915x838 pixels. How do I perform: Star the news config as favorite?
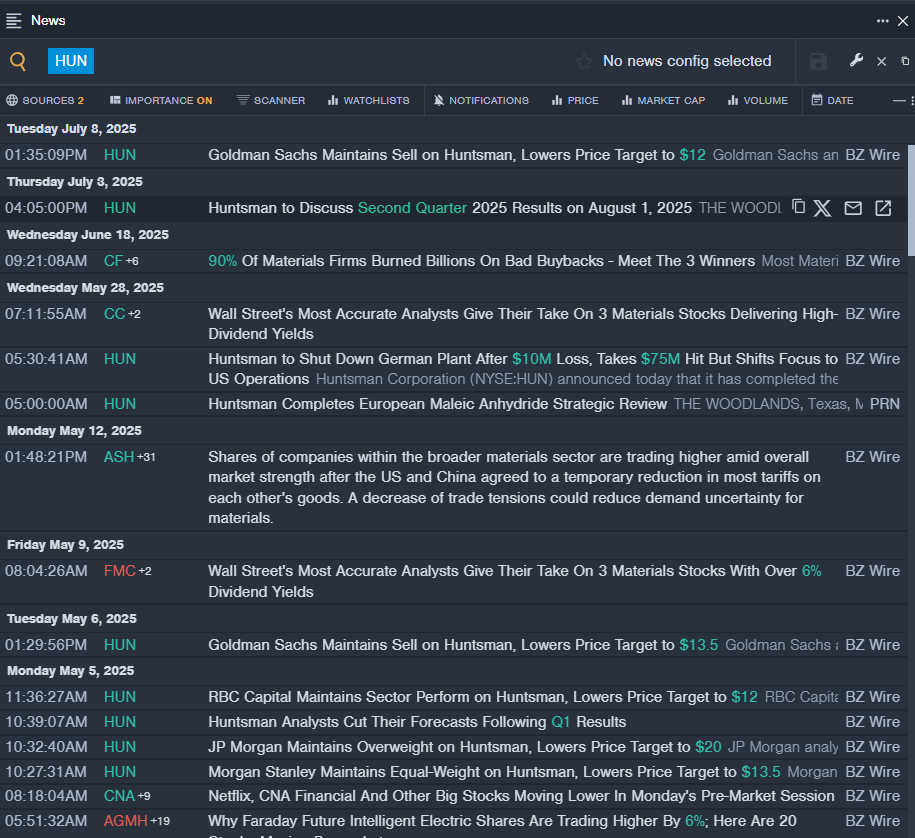[x=584, y=61]
